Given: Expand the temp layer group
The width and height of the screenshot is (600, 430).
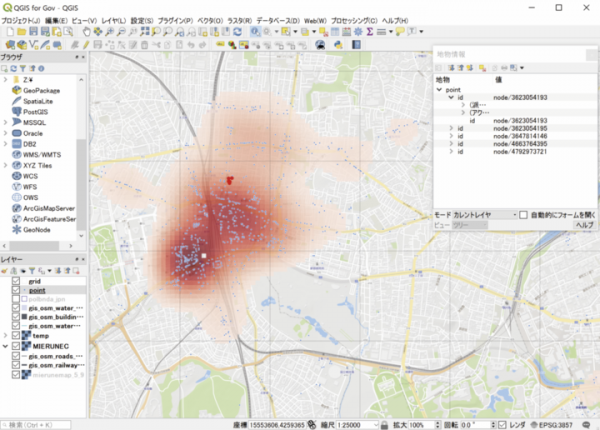Looking at the screenshot, I should tap(5, 336).
